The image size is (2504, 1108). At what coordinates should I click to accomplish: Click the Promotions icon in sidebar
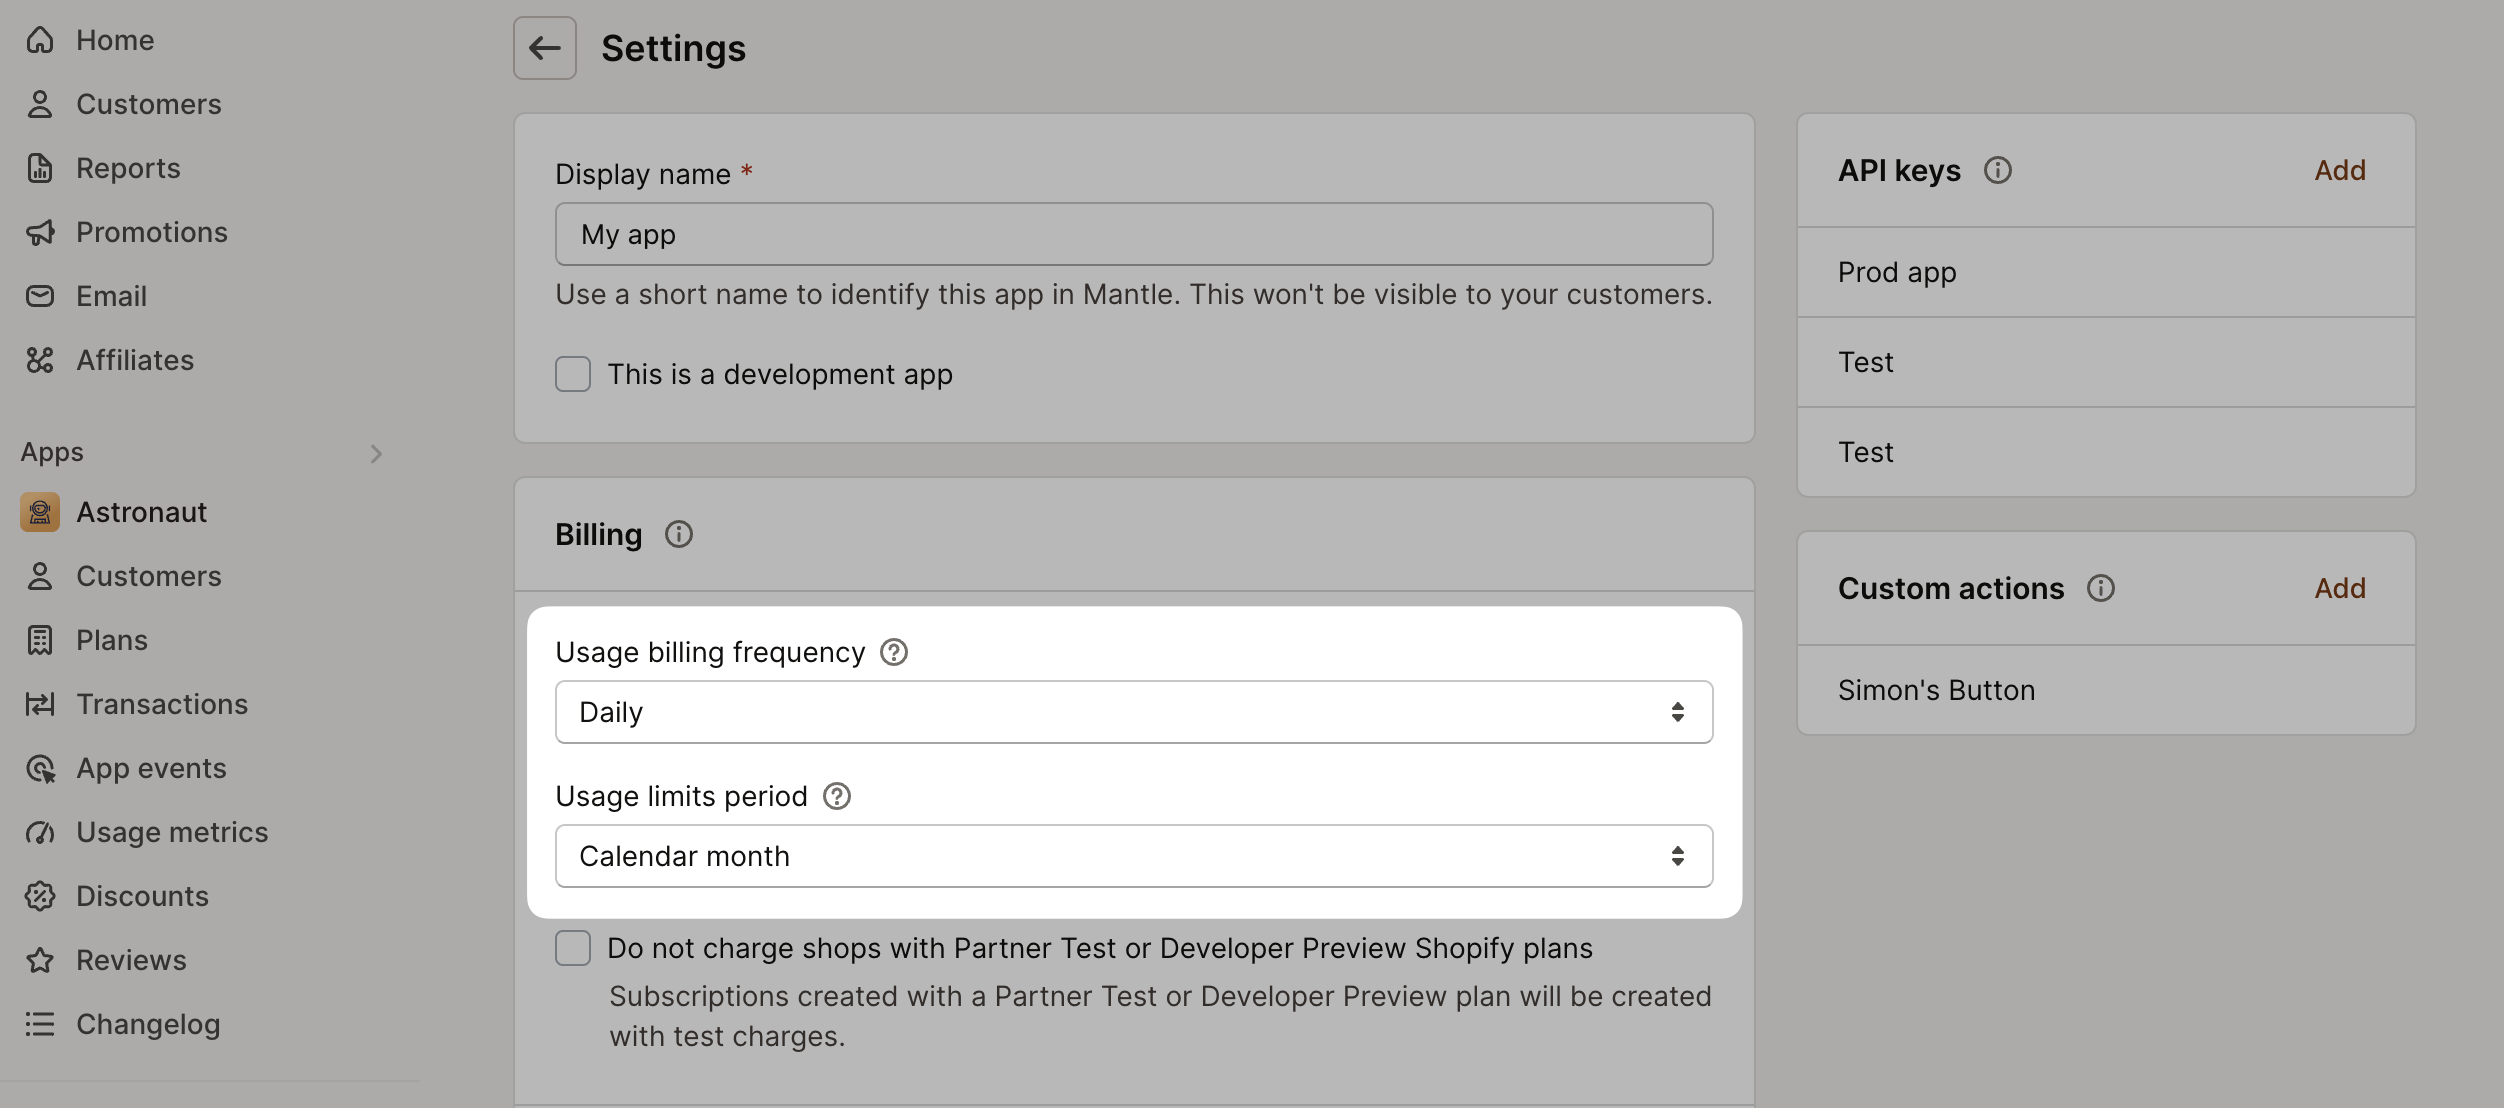[38, 231]
